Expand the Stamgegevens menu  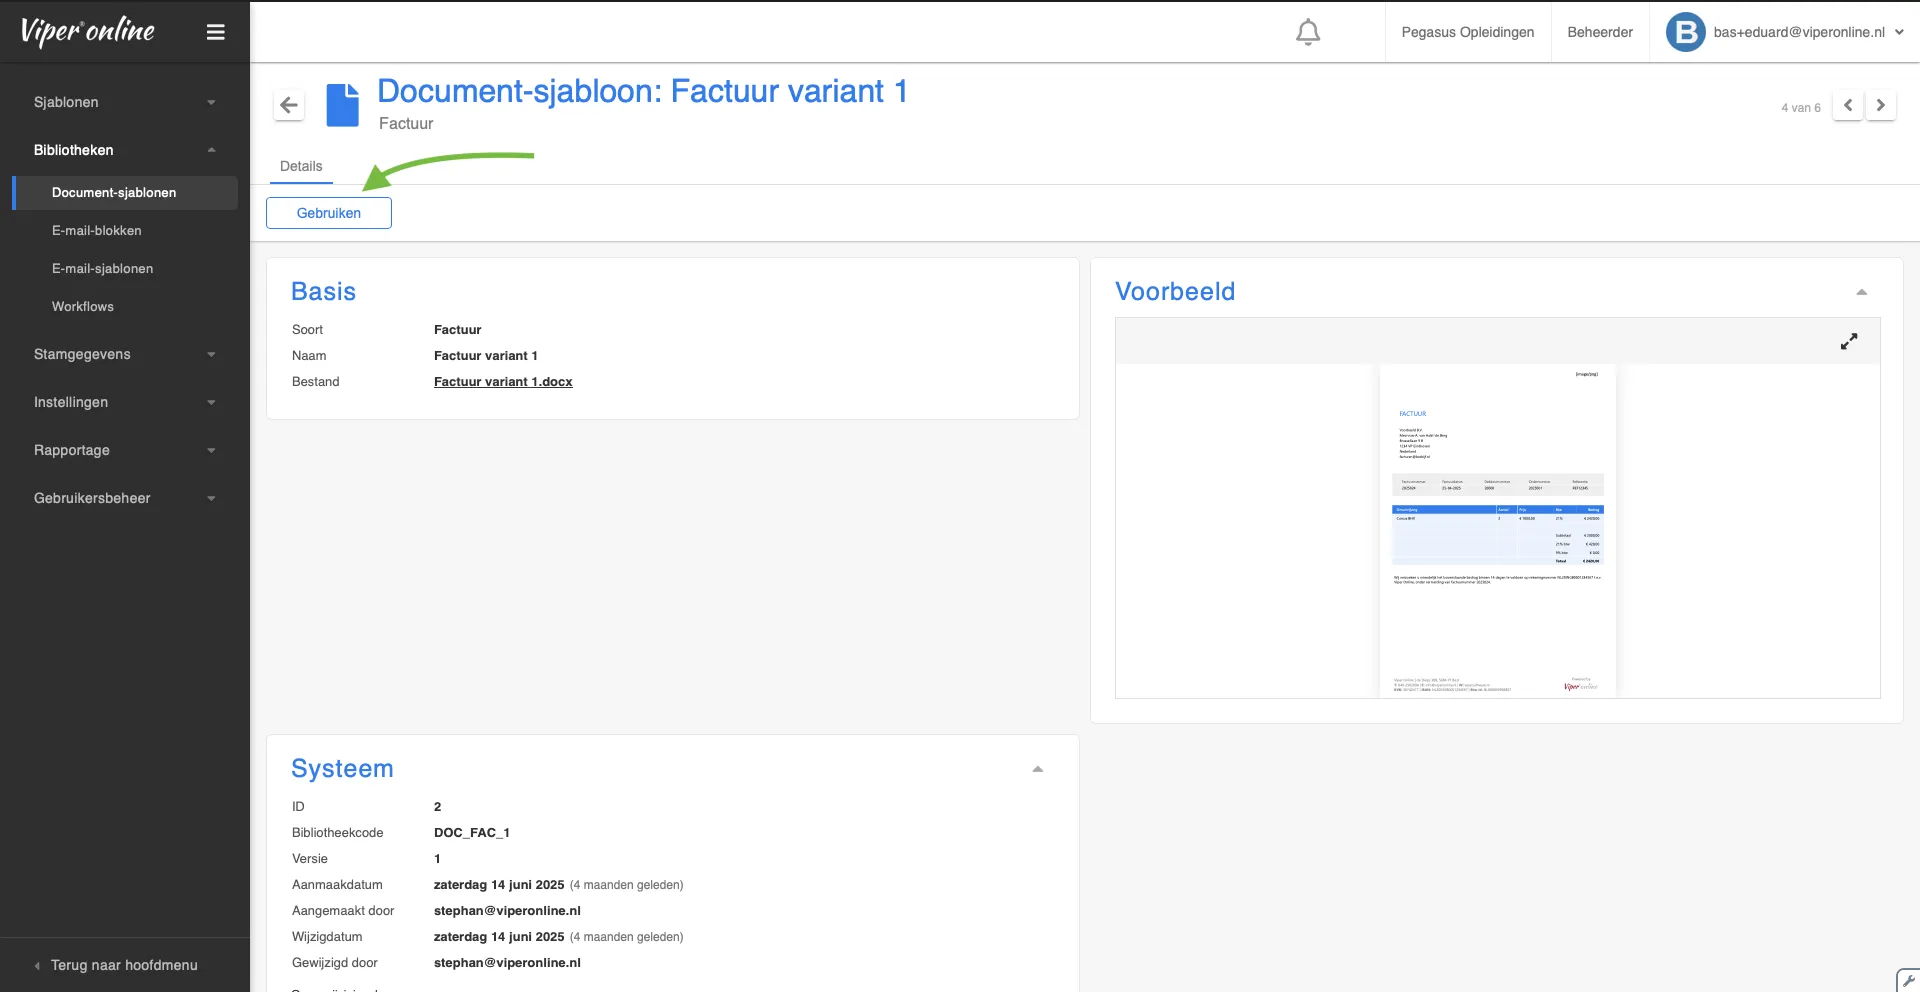[x=124, y=354]
